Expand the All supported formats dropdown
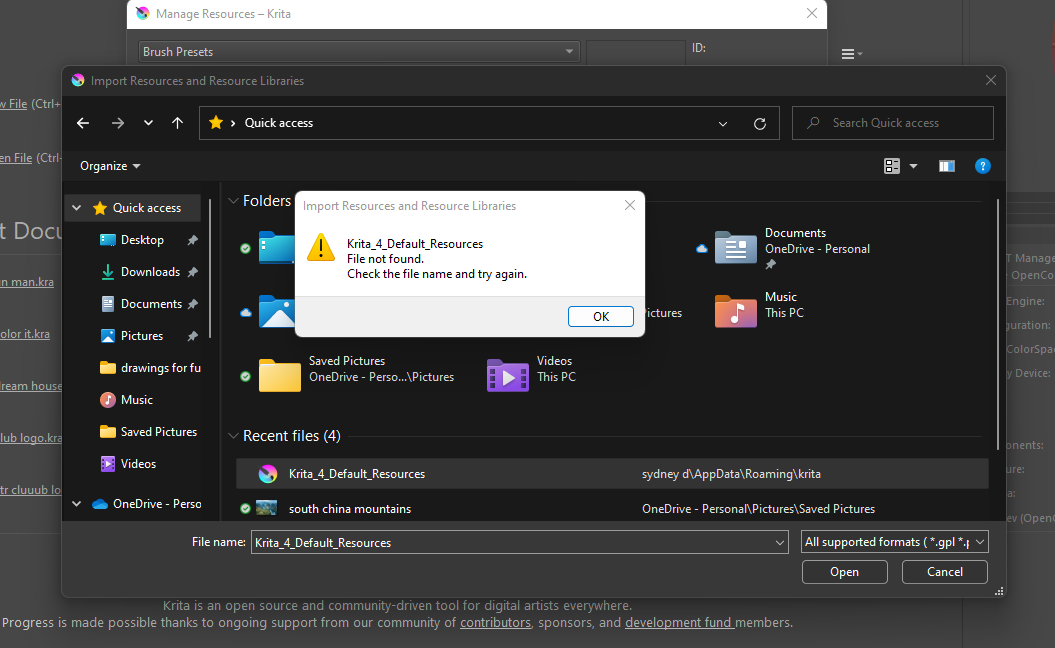This screenshot has height=648, width=1055. [x=894, y=542]
